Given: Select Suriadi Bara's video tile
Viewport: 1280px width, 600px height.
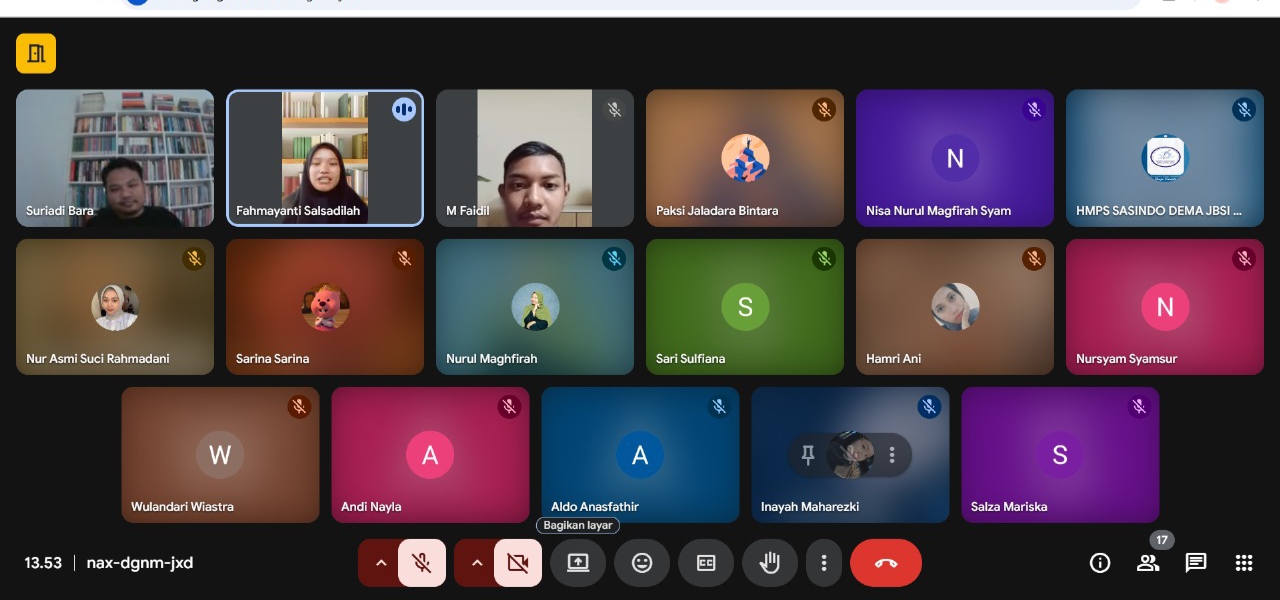Looking at the screenshot, I should click(115, 158).
